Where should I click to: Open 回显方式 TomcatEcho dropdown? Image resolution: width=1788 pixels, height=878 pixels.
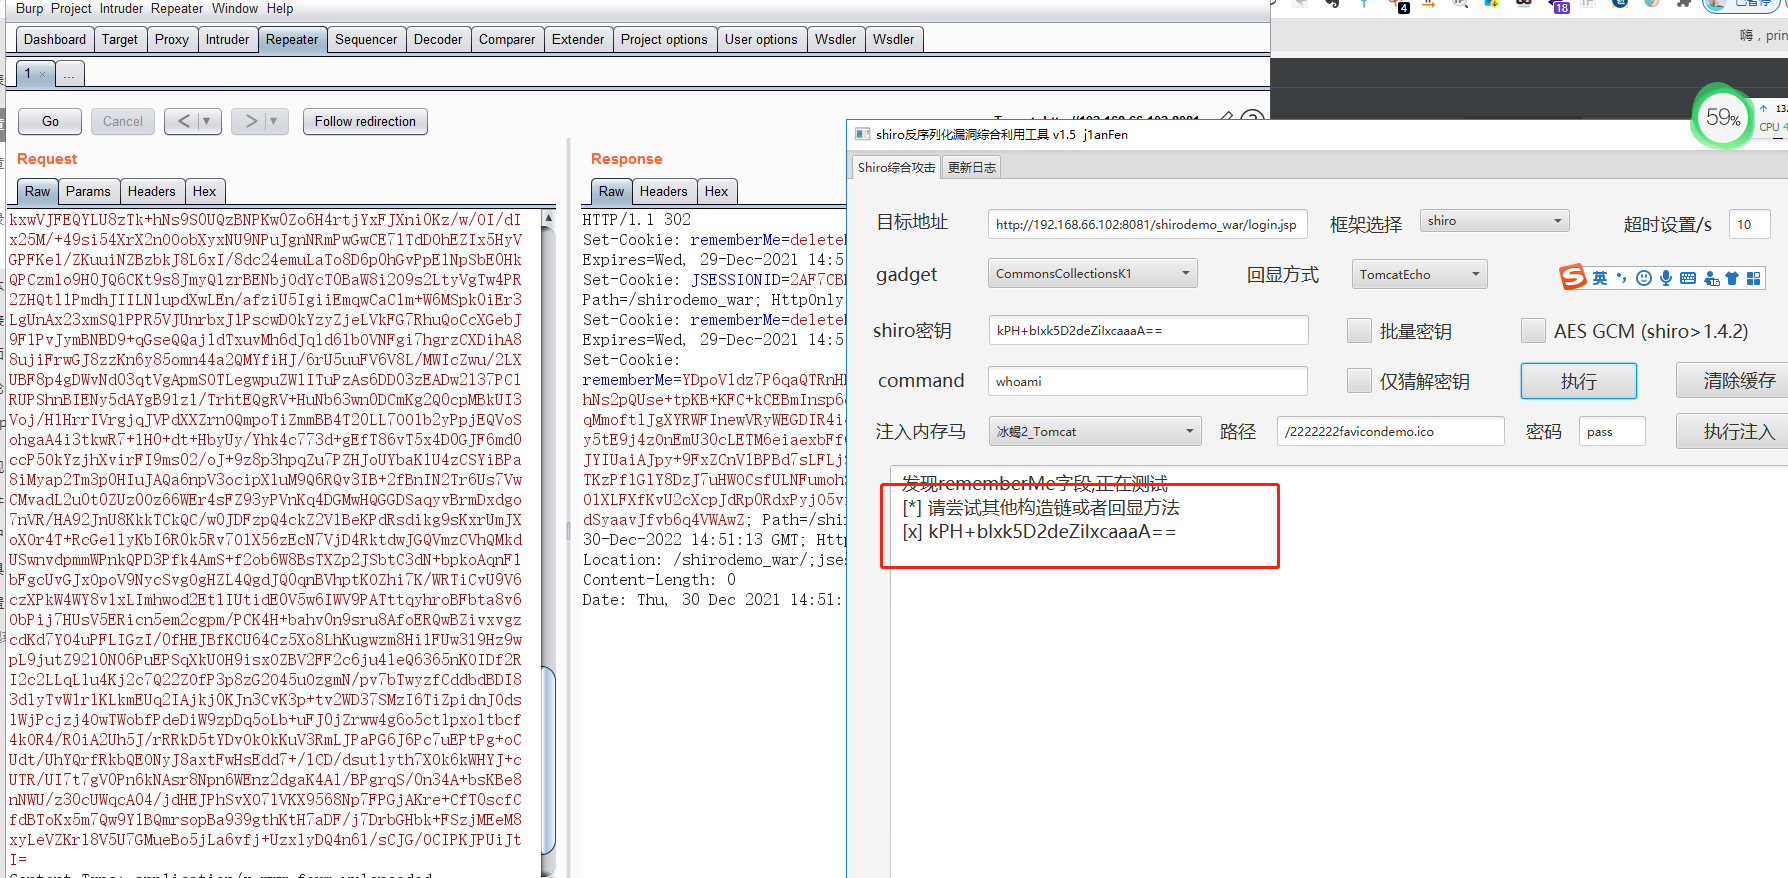1419,274
